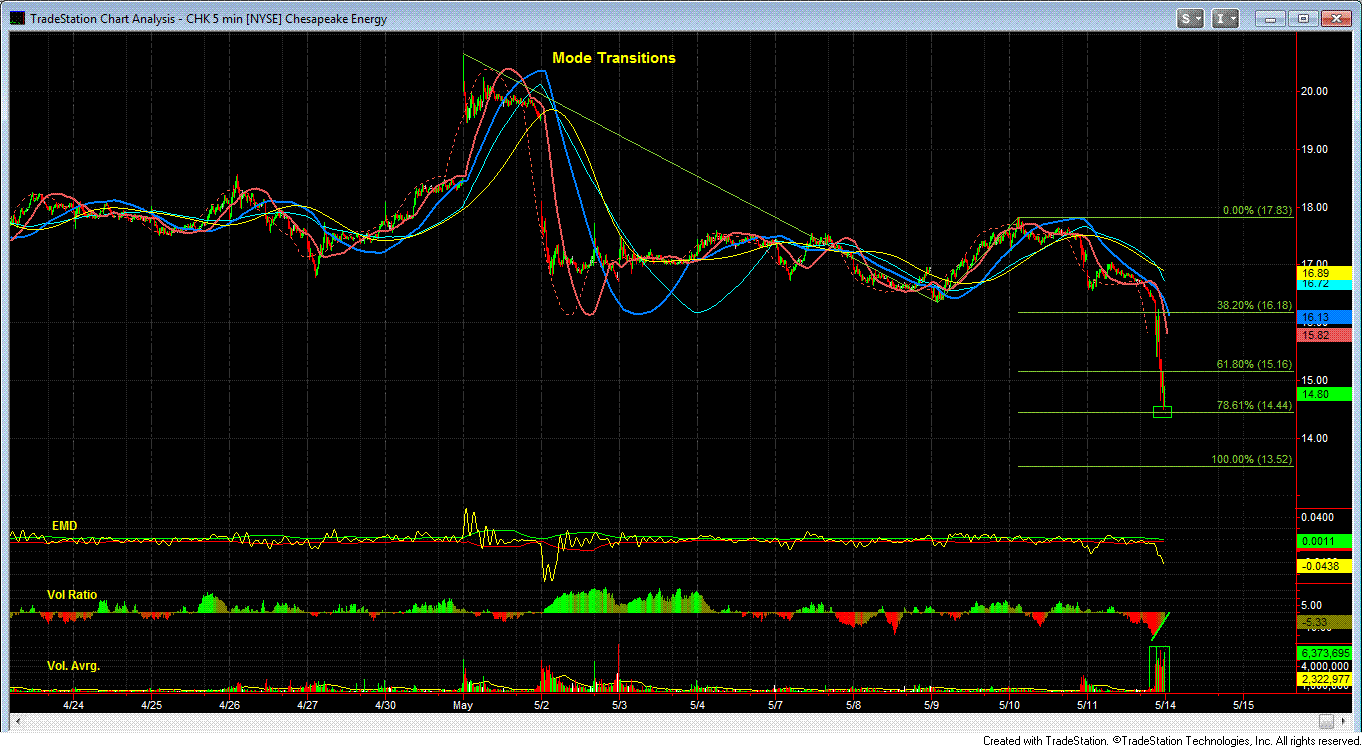Image resolution: width=1362 pixels, height=747 pixels.
Task: Select the 61.80% (15.16) Fibonacci label
Action: click(1254, 364)
